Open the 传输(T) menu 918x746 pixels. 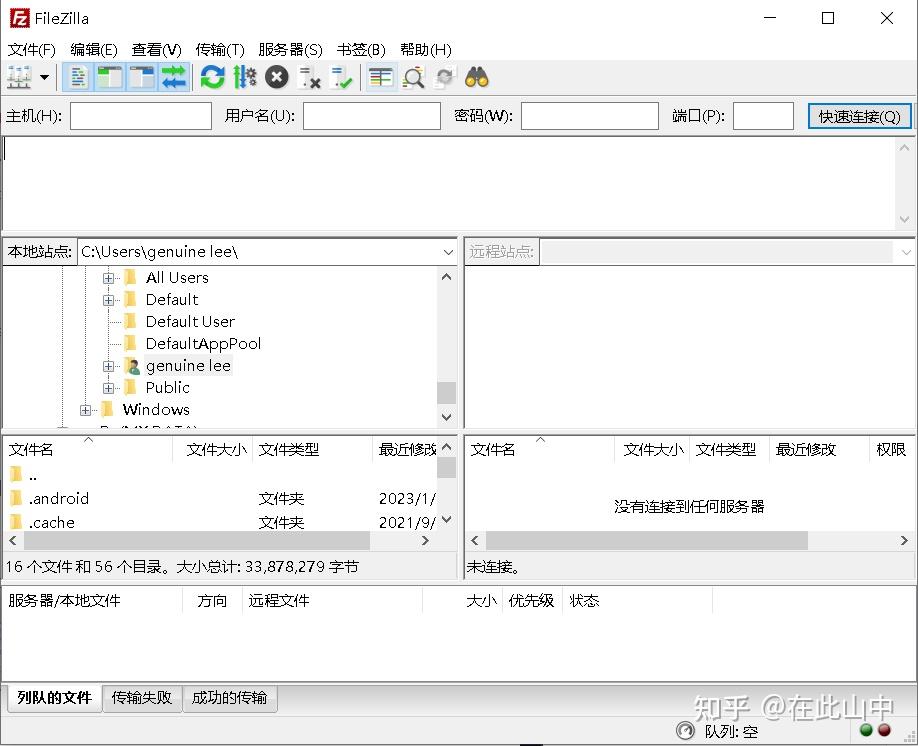(220, 50)
